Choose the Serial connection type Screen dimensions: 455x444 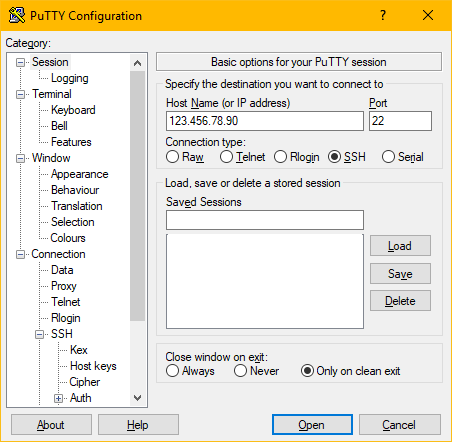[388, 157]
